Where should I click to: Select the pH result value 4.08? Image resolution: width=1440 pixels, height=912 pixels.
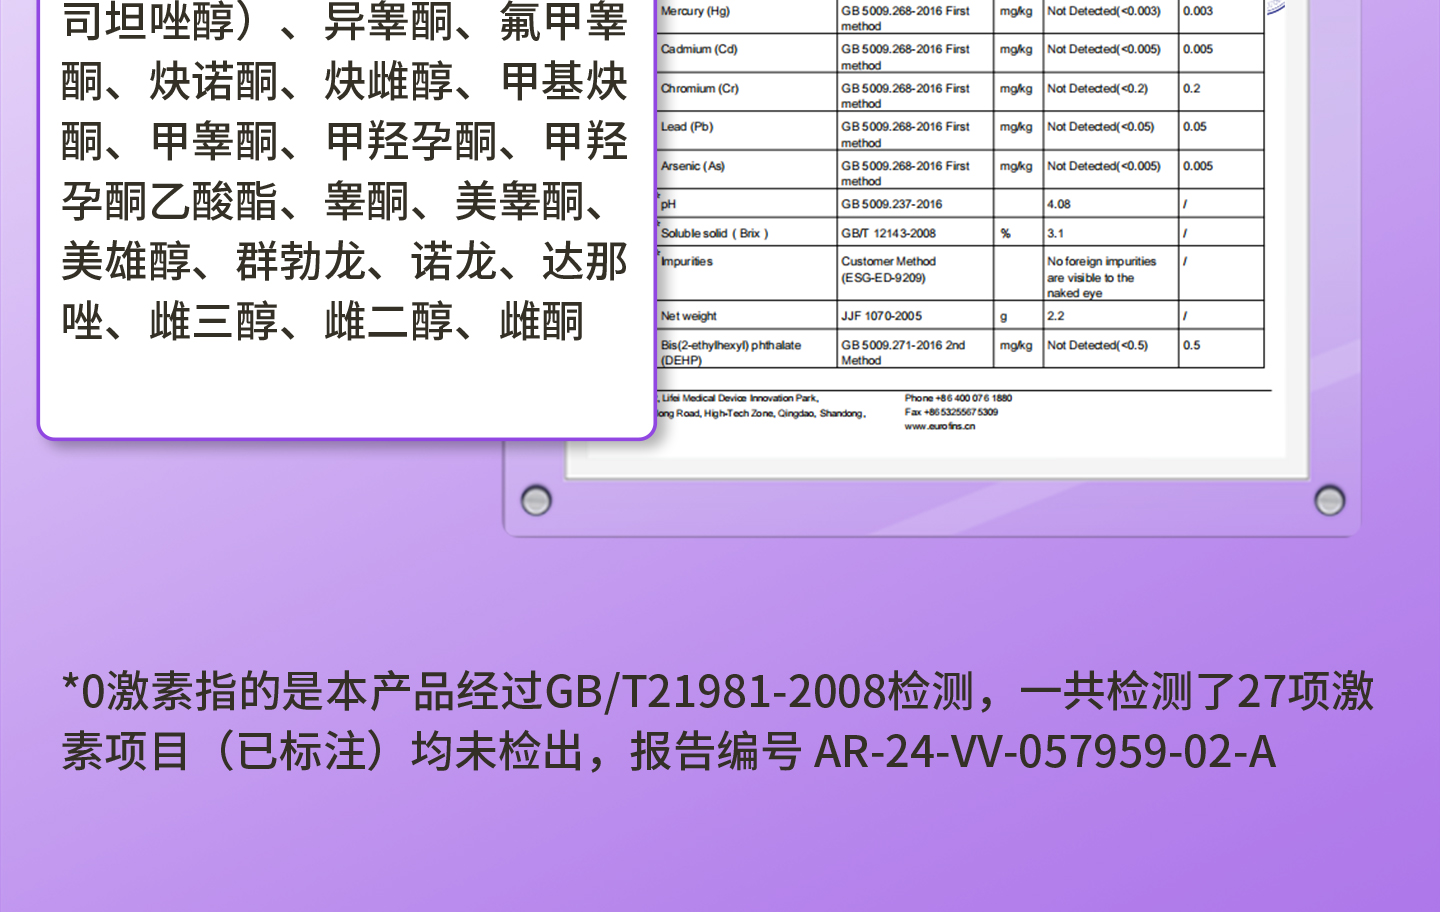pos(1059,204)
